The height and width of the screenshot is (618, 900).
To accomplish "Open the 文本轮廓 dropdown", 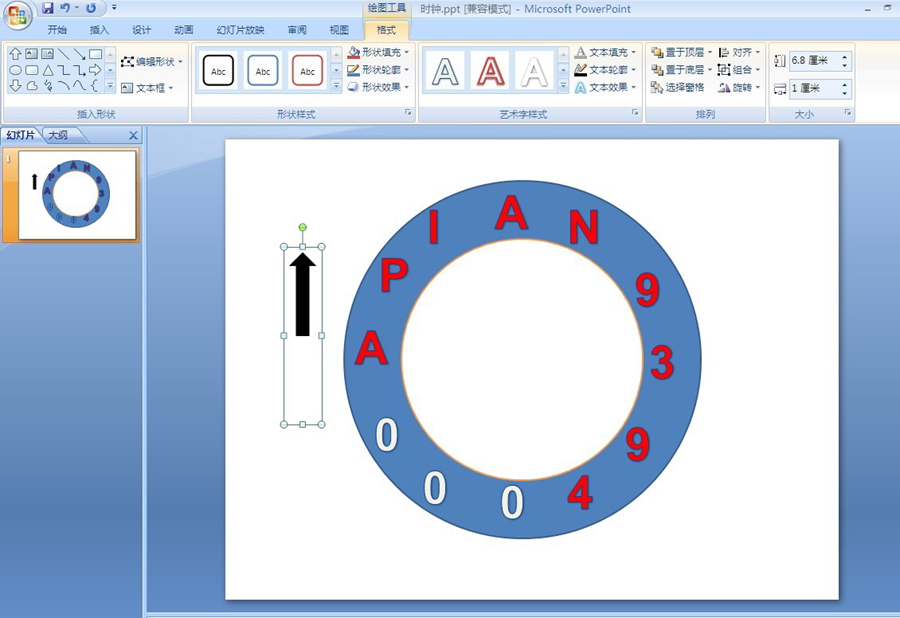I will pyautogui.click(x=606, y=69).
